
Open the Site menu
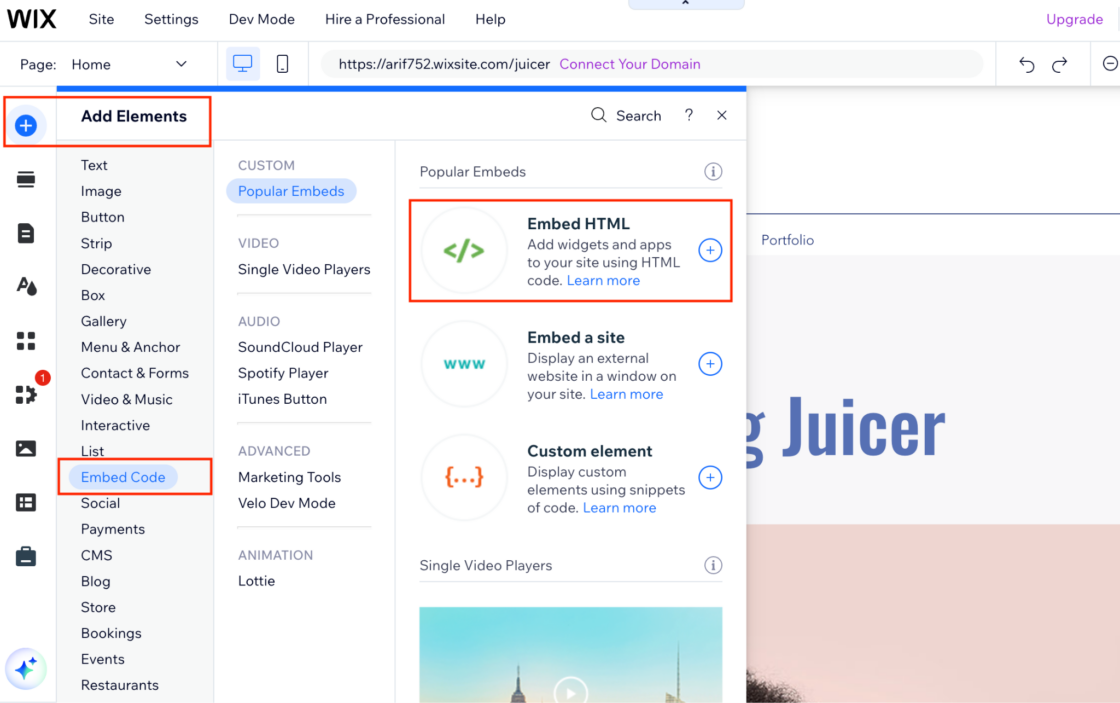(101, 19)
